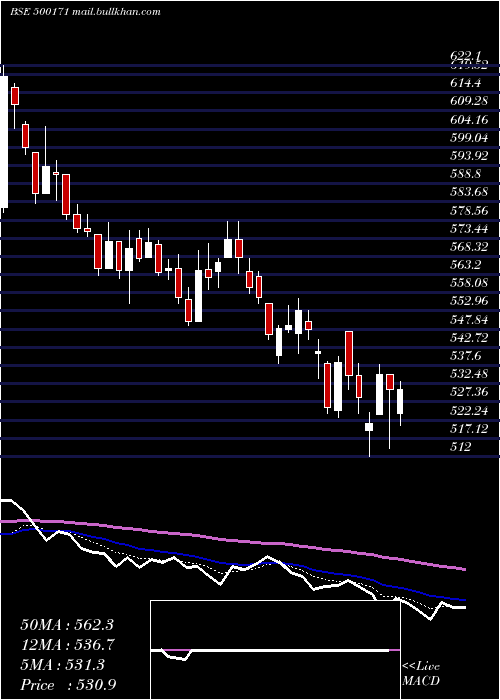Select the 599.04 price label
500x700 pixels.
click(x=469, y=138)
